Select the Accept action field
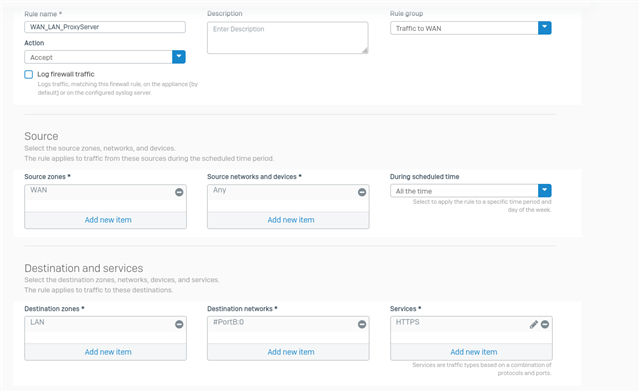 point(98,57)
